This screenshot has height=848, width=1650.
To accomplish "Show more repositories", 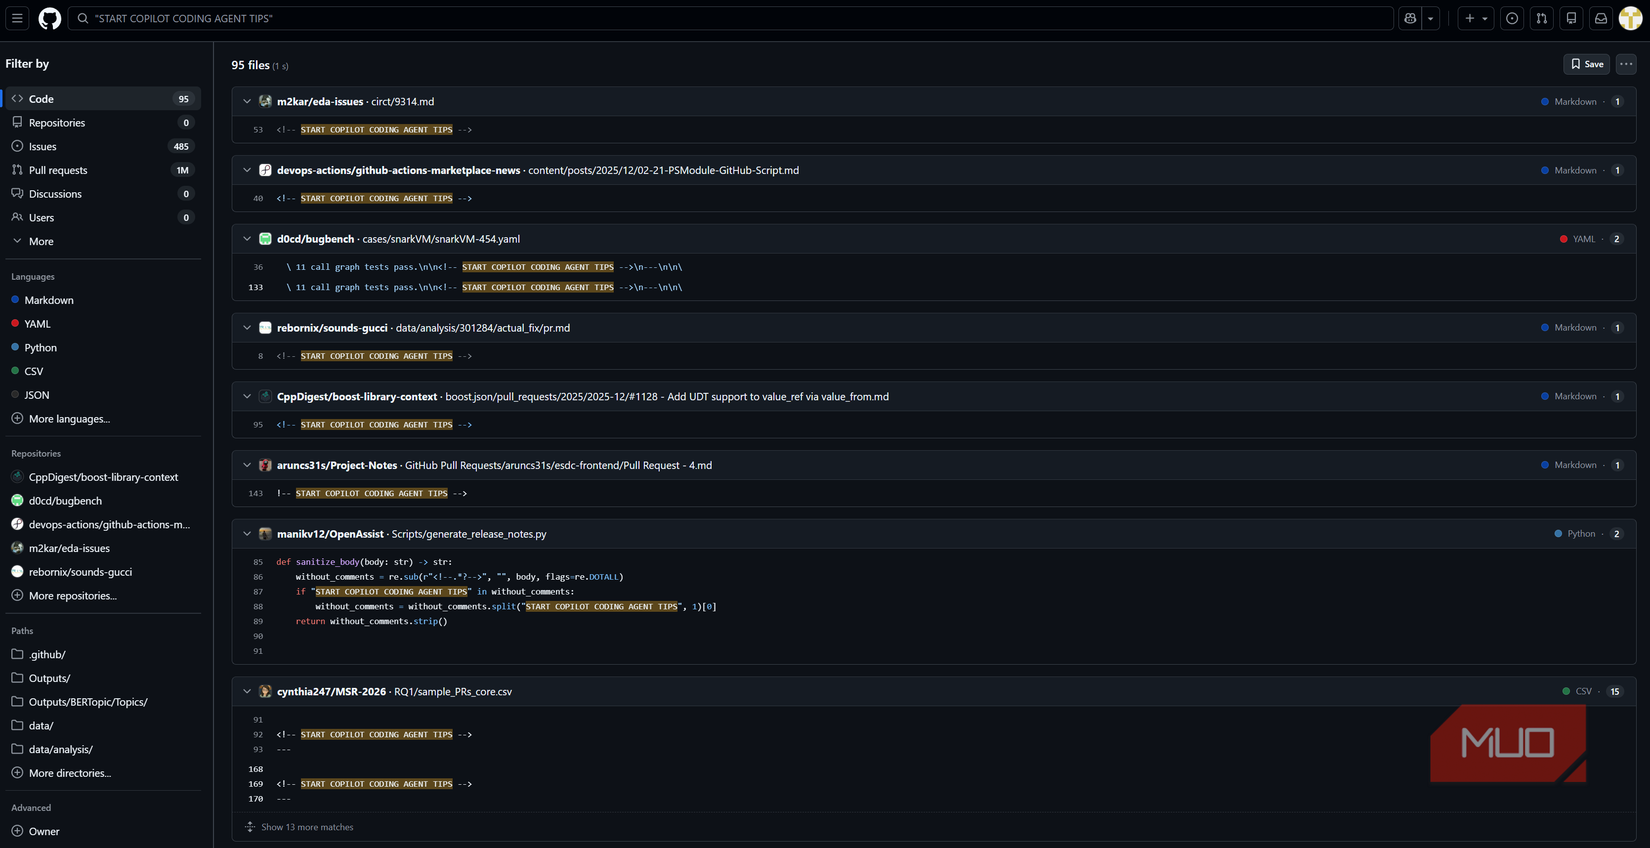I will click(x=103, y=596).
